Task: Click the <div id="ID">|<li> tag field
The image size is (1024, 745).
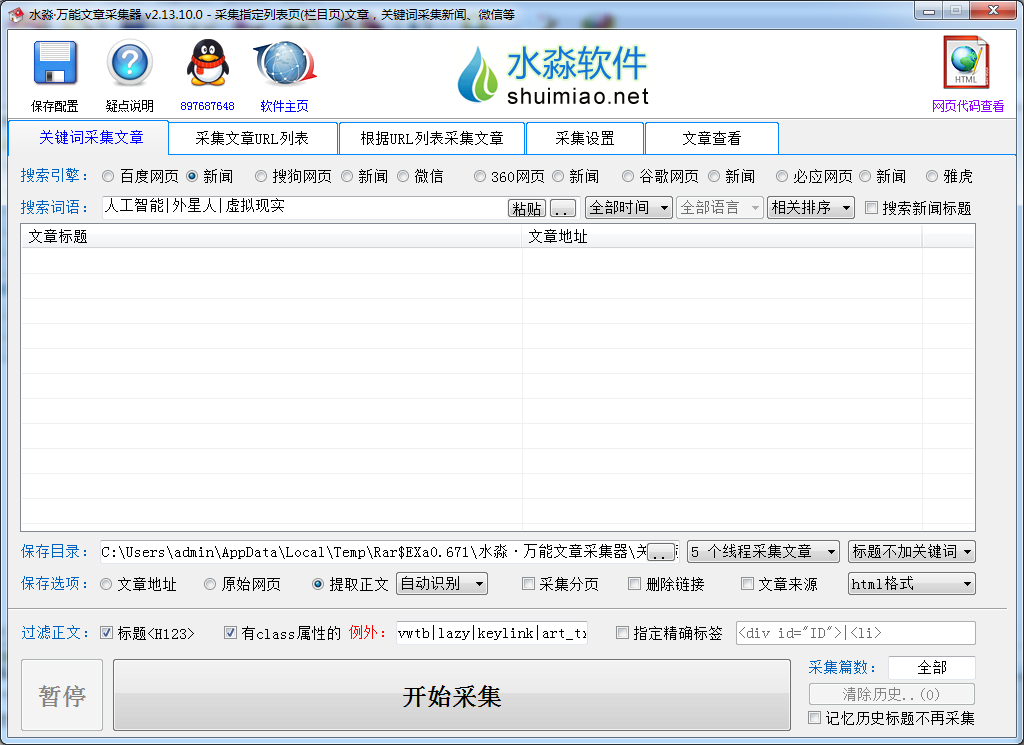Action: [856, 633]
